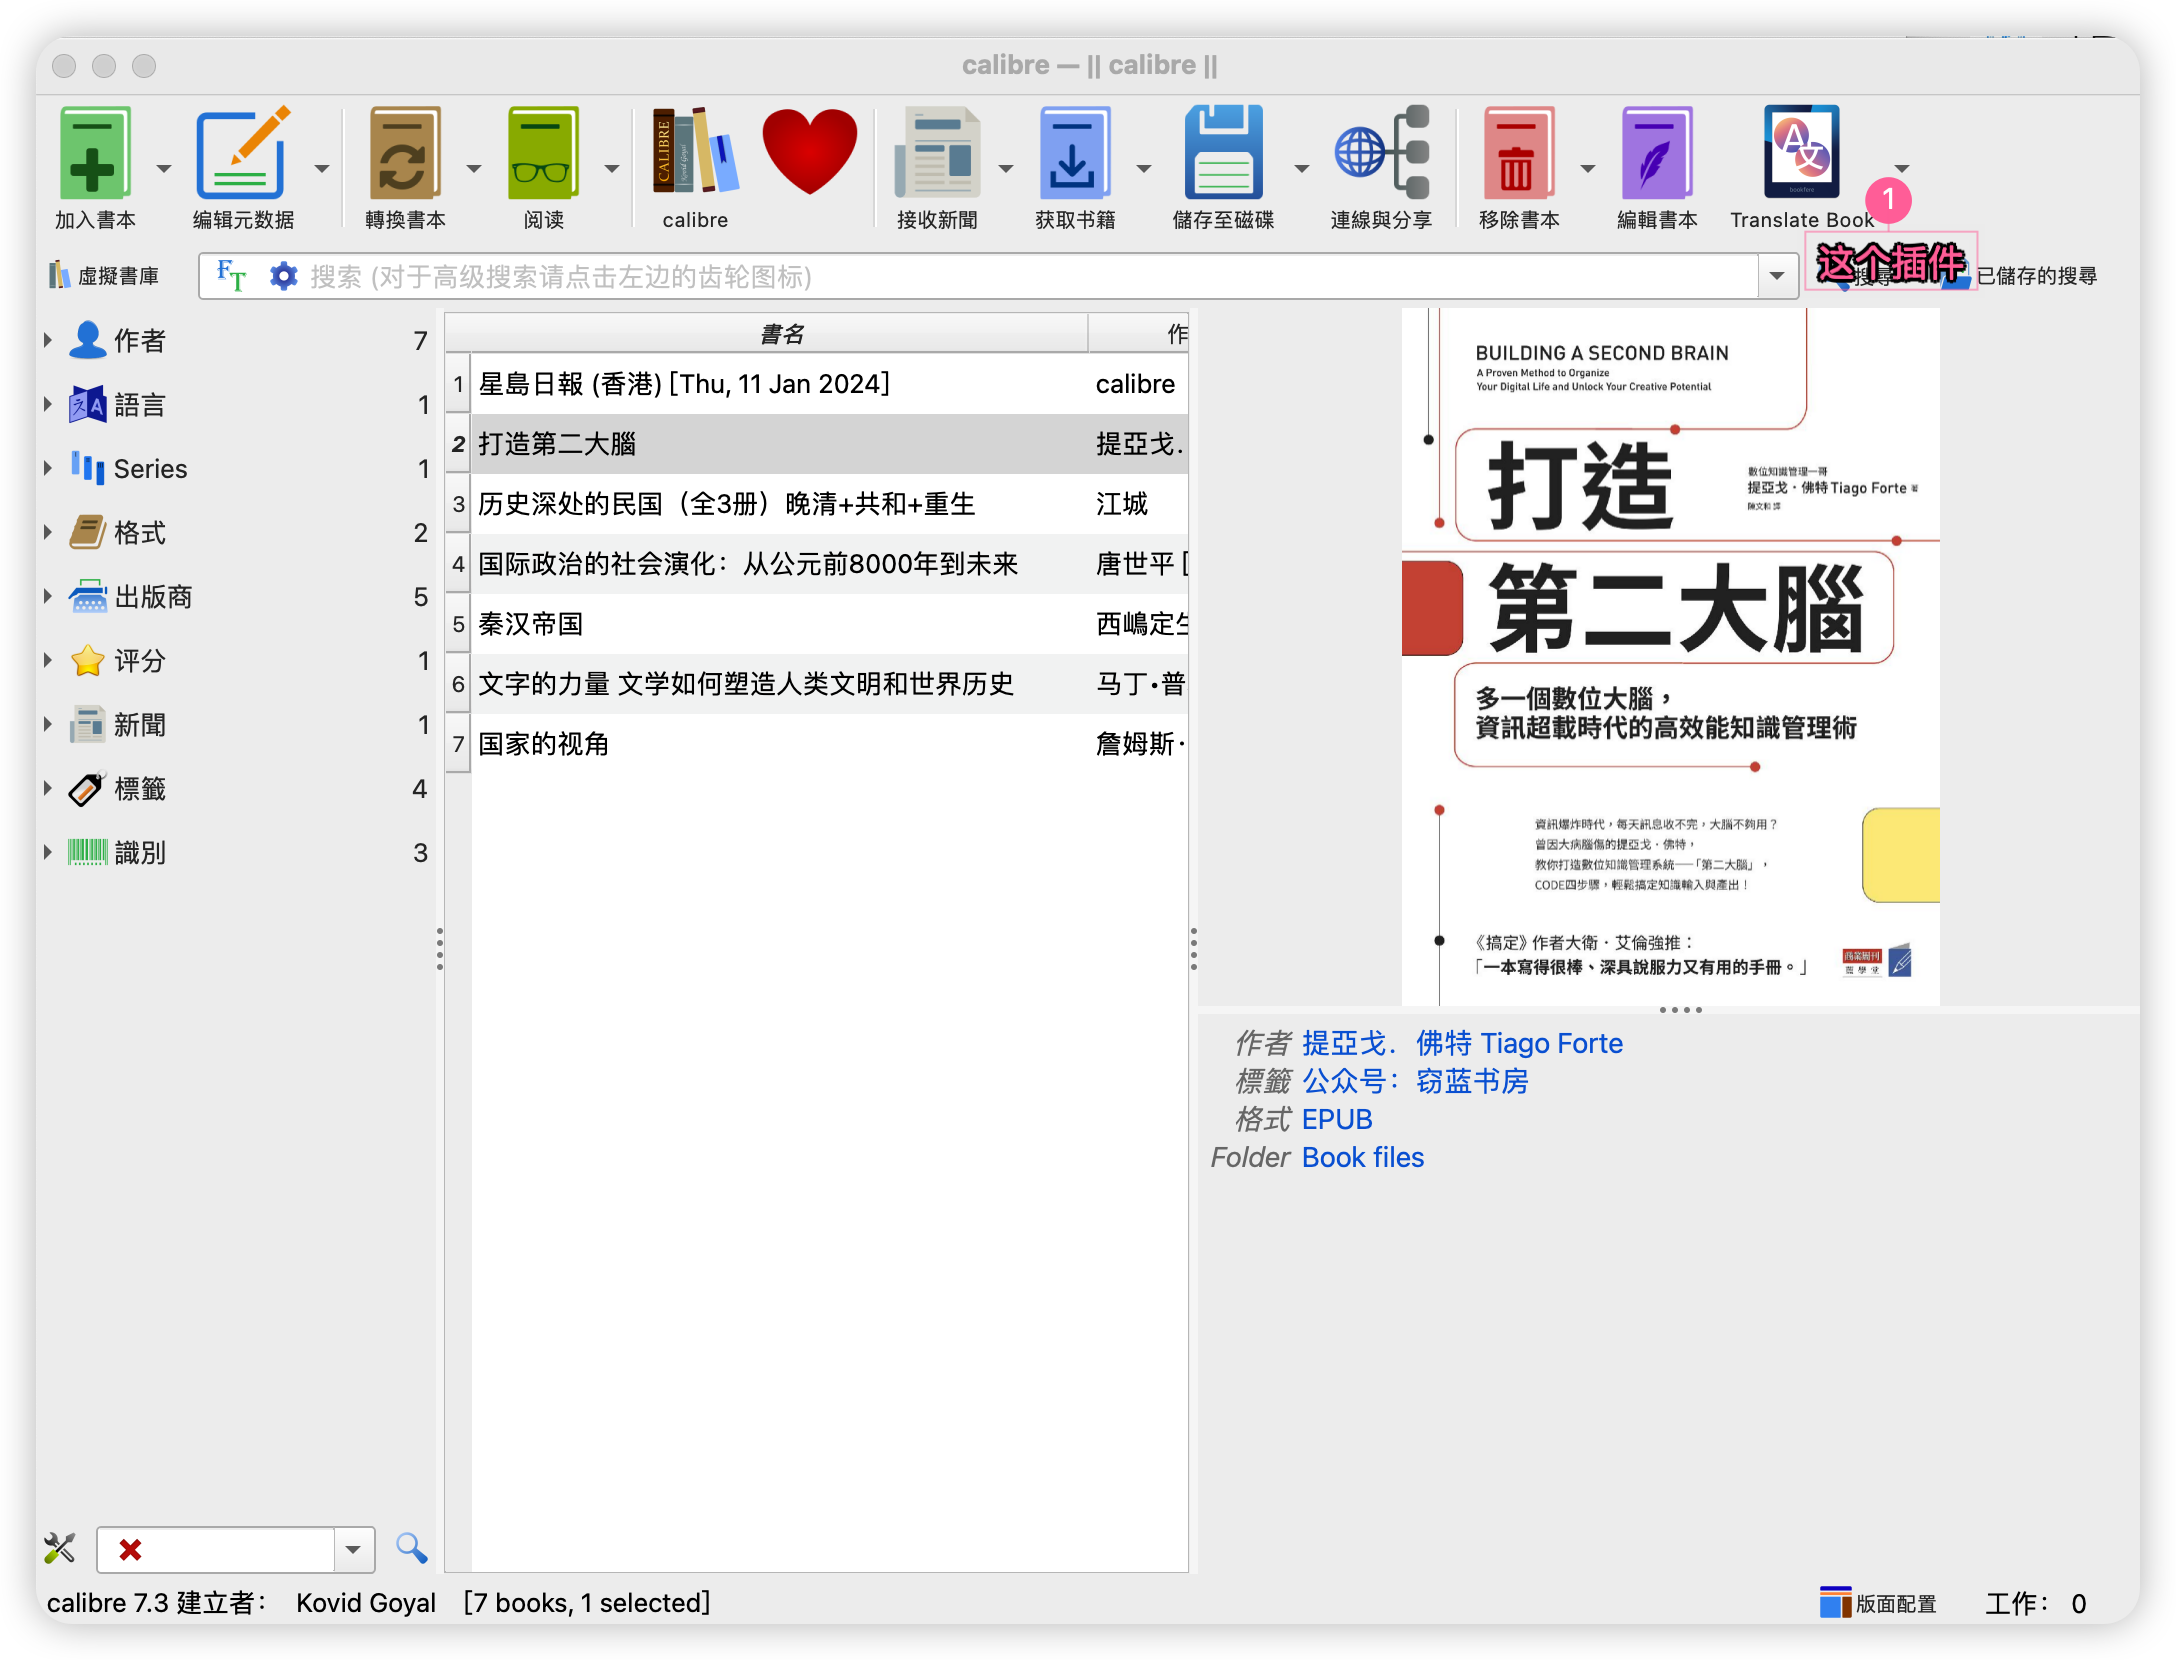2176x1660 pixels.
Task: Open Read (阅读) dropdown arrow
Action: tap(612, 168)
